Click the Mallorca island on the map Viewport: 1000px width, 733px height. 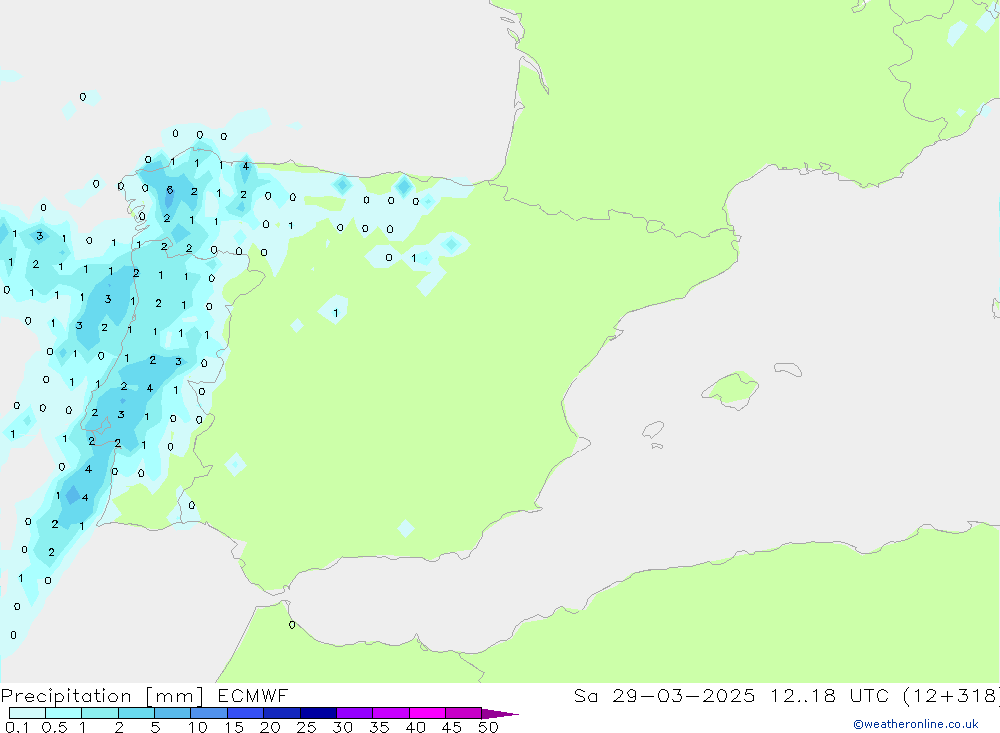pos(731,388)
